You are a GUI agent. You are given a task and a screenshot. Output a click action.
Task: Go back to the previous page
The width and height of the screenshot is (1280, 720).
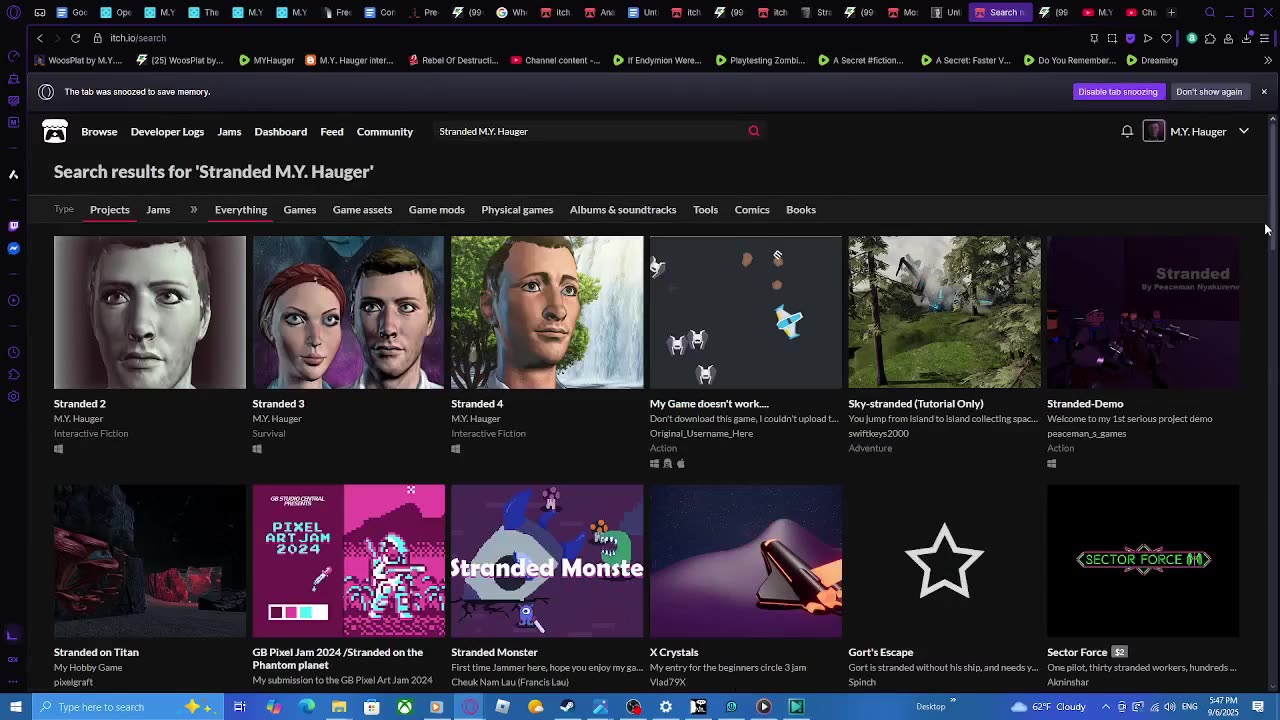[40, 38]
